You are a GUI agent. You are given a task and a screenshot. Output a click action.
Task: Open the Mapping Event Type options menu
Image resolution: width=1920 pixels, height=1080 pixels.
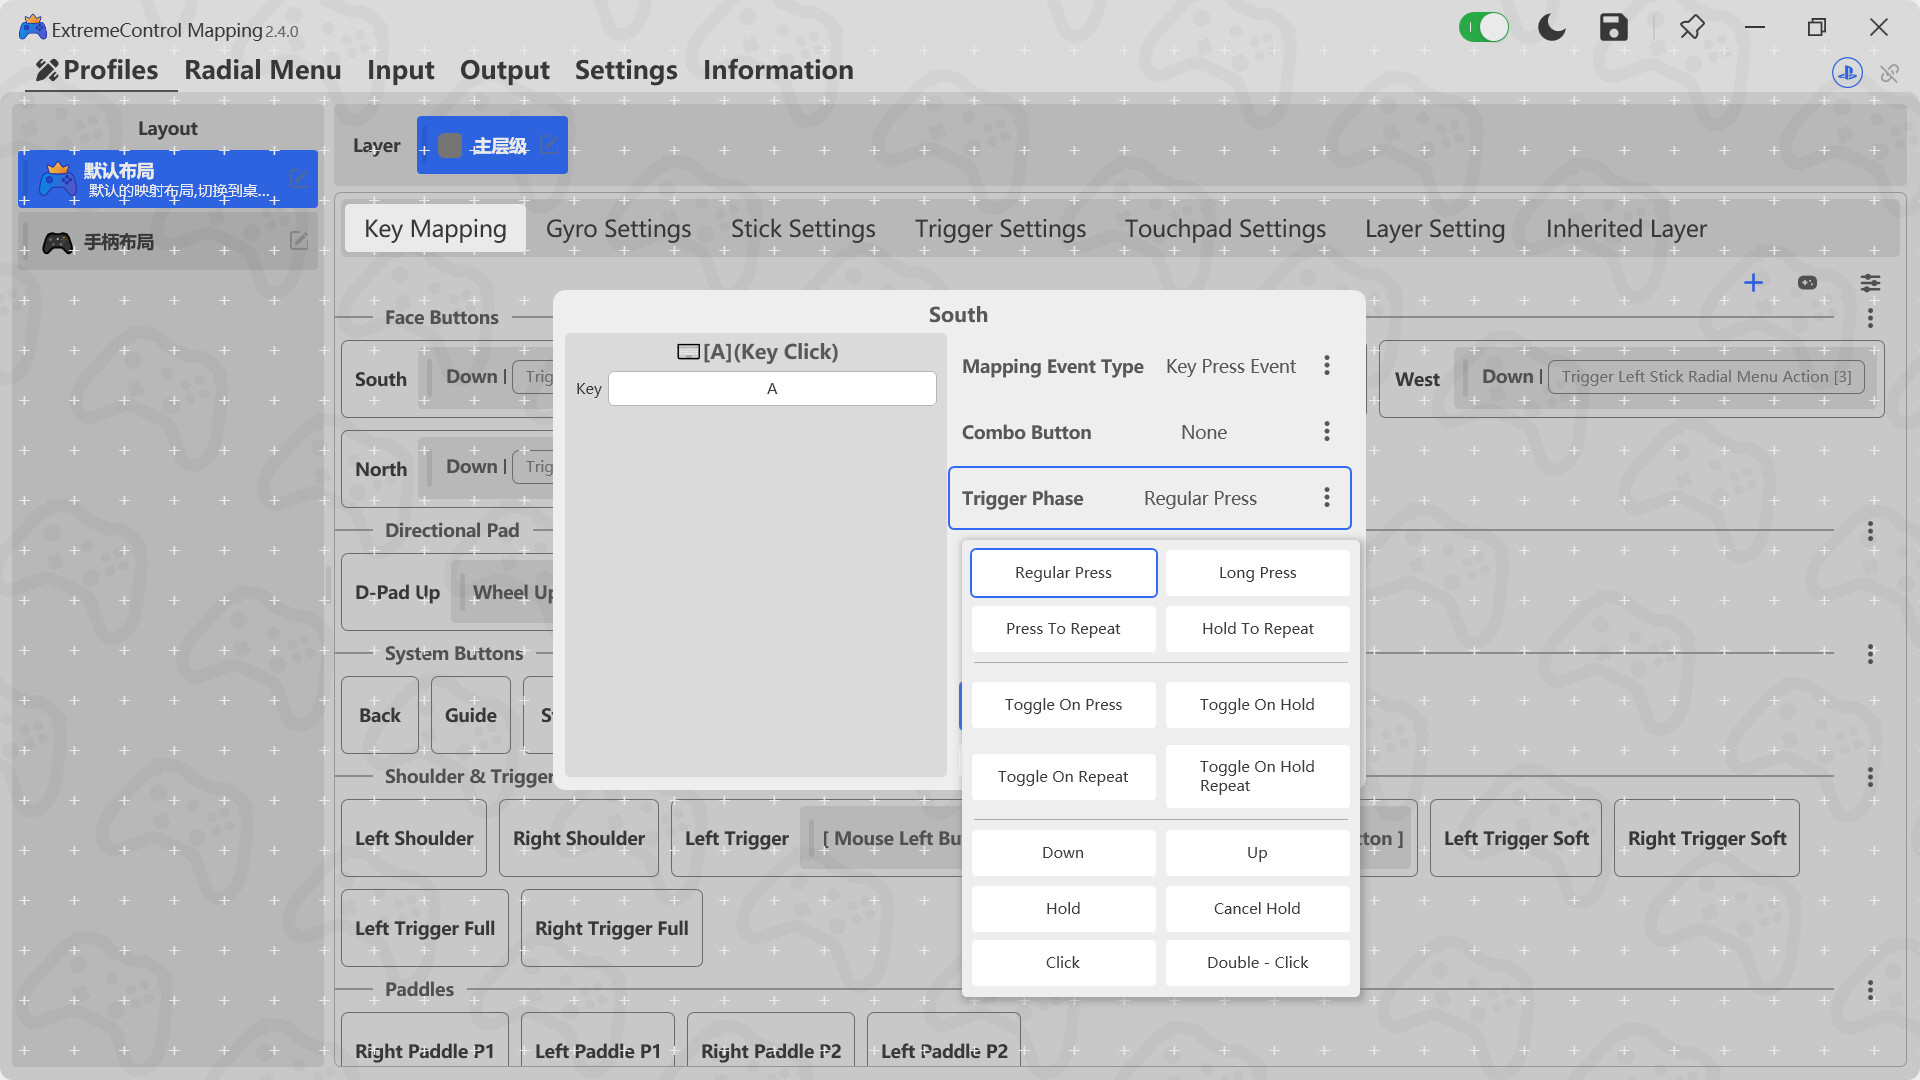click(x=1327, y=365)
